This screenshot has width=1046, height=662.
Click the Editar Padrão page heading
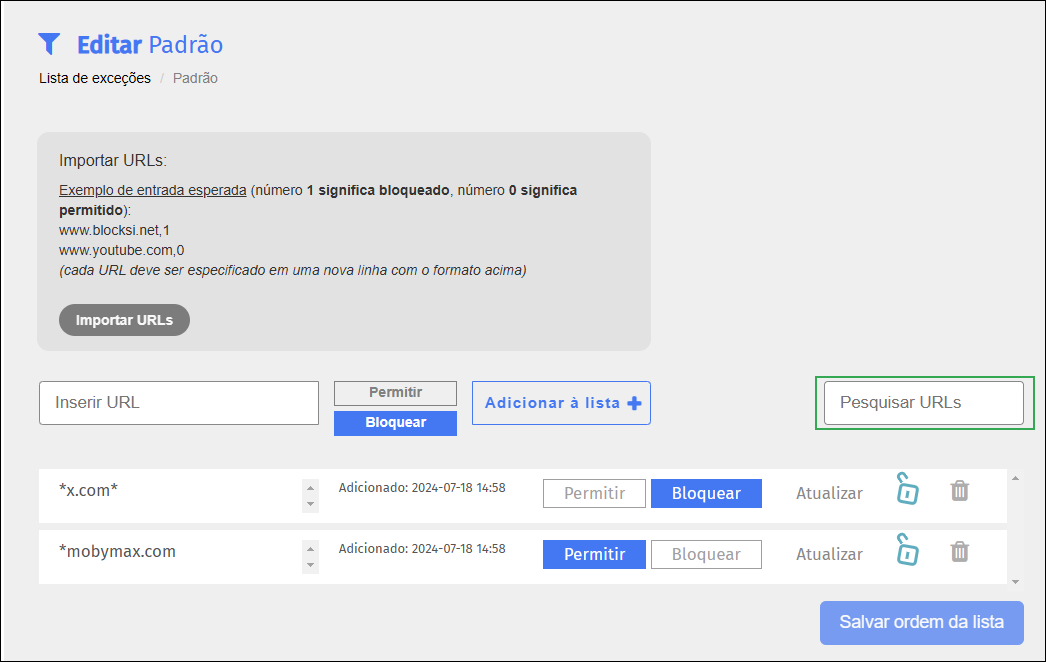coord(150,45)
